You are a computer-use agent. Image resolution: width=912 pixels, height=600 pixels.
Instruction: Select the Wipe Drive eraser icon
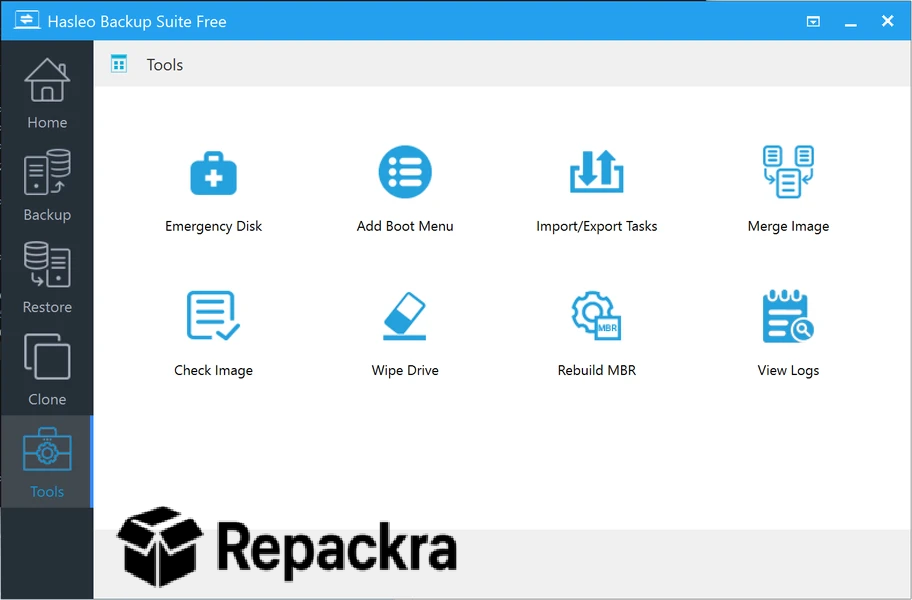pos(405,316)
